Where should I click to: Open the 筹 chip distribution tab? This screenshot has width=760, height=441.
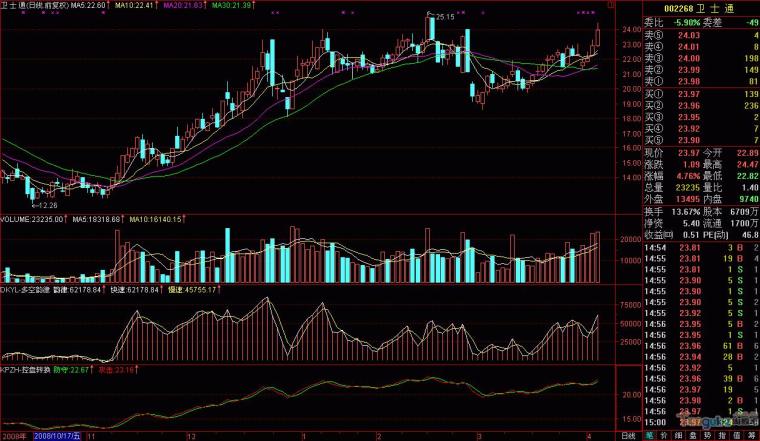752,436
